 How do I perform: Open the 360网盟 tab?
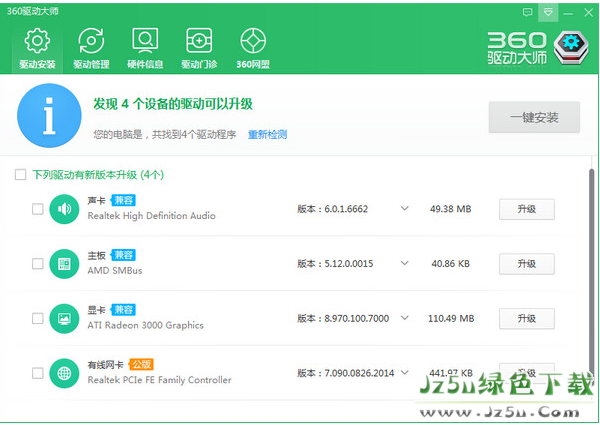tap(253, 48)
